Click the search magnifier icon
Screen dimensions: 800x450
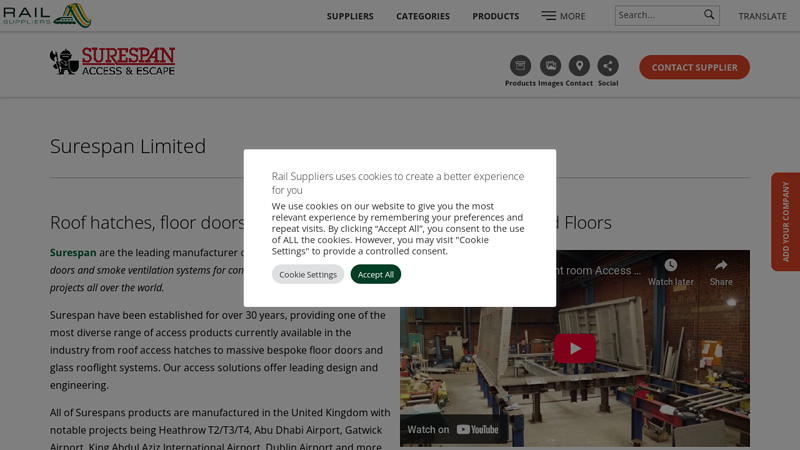click(x=709, y=15)
